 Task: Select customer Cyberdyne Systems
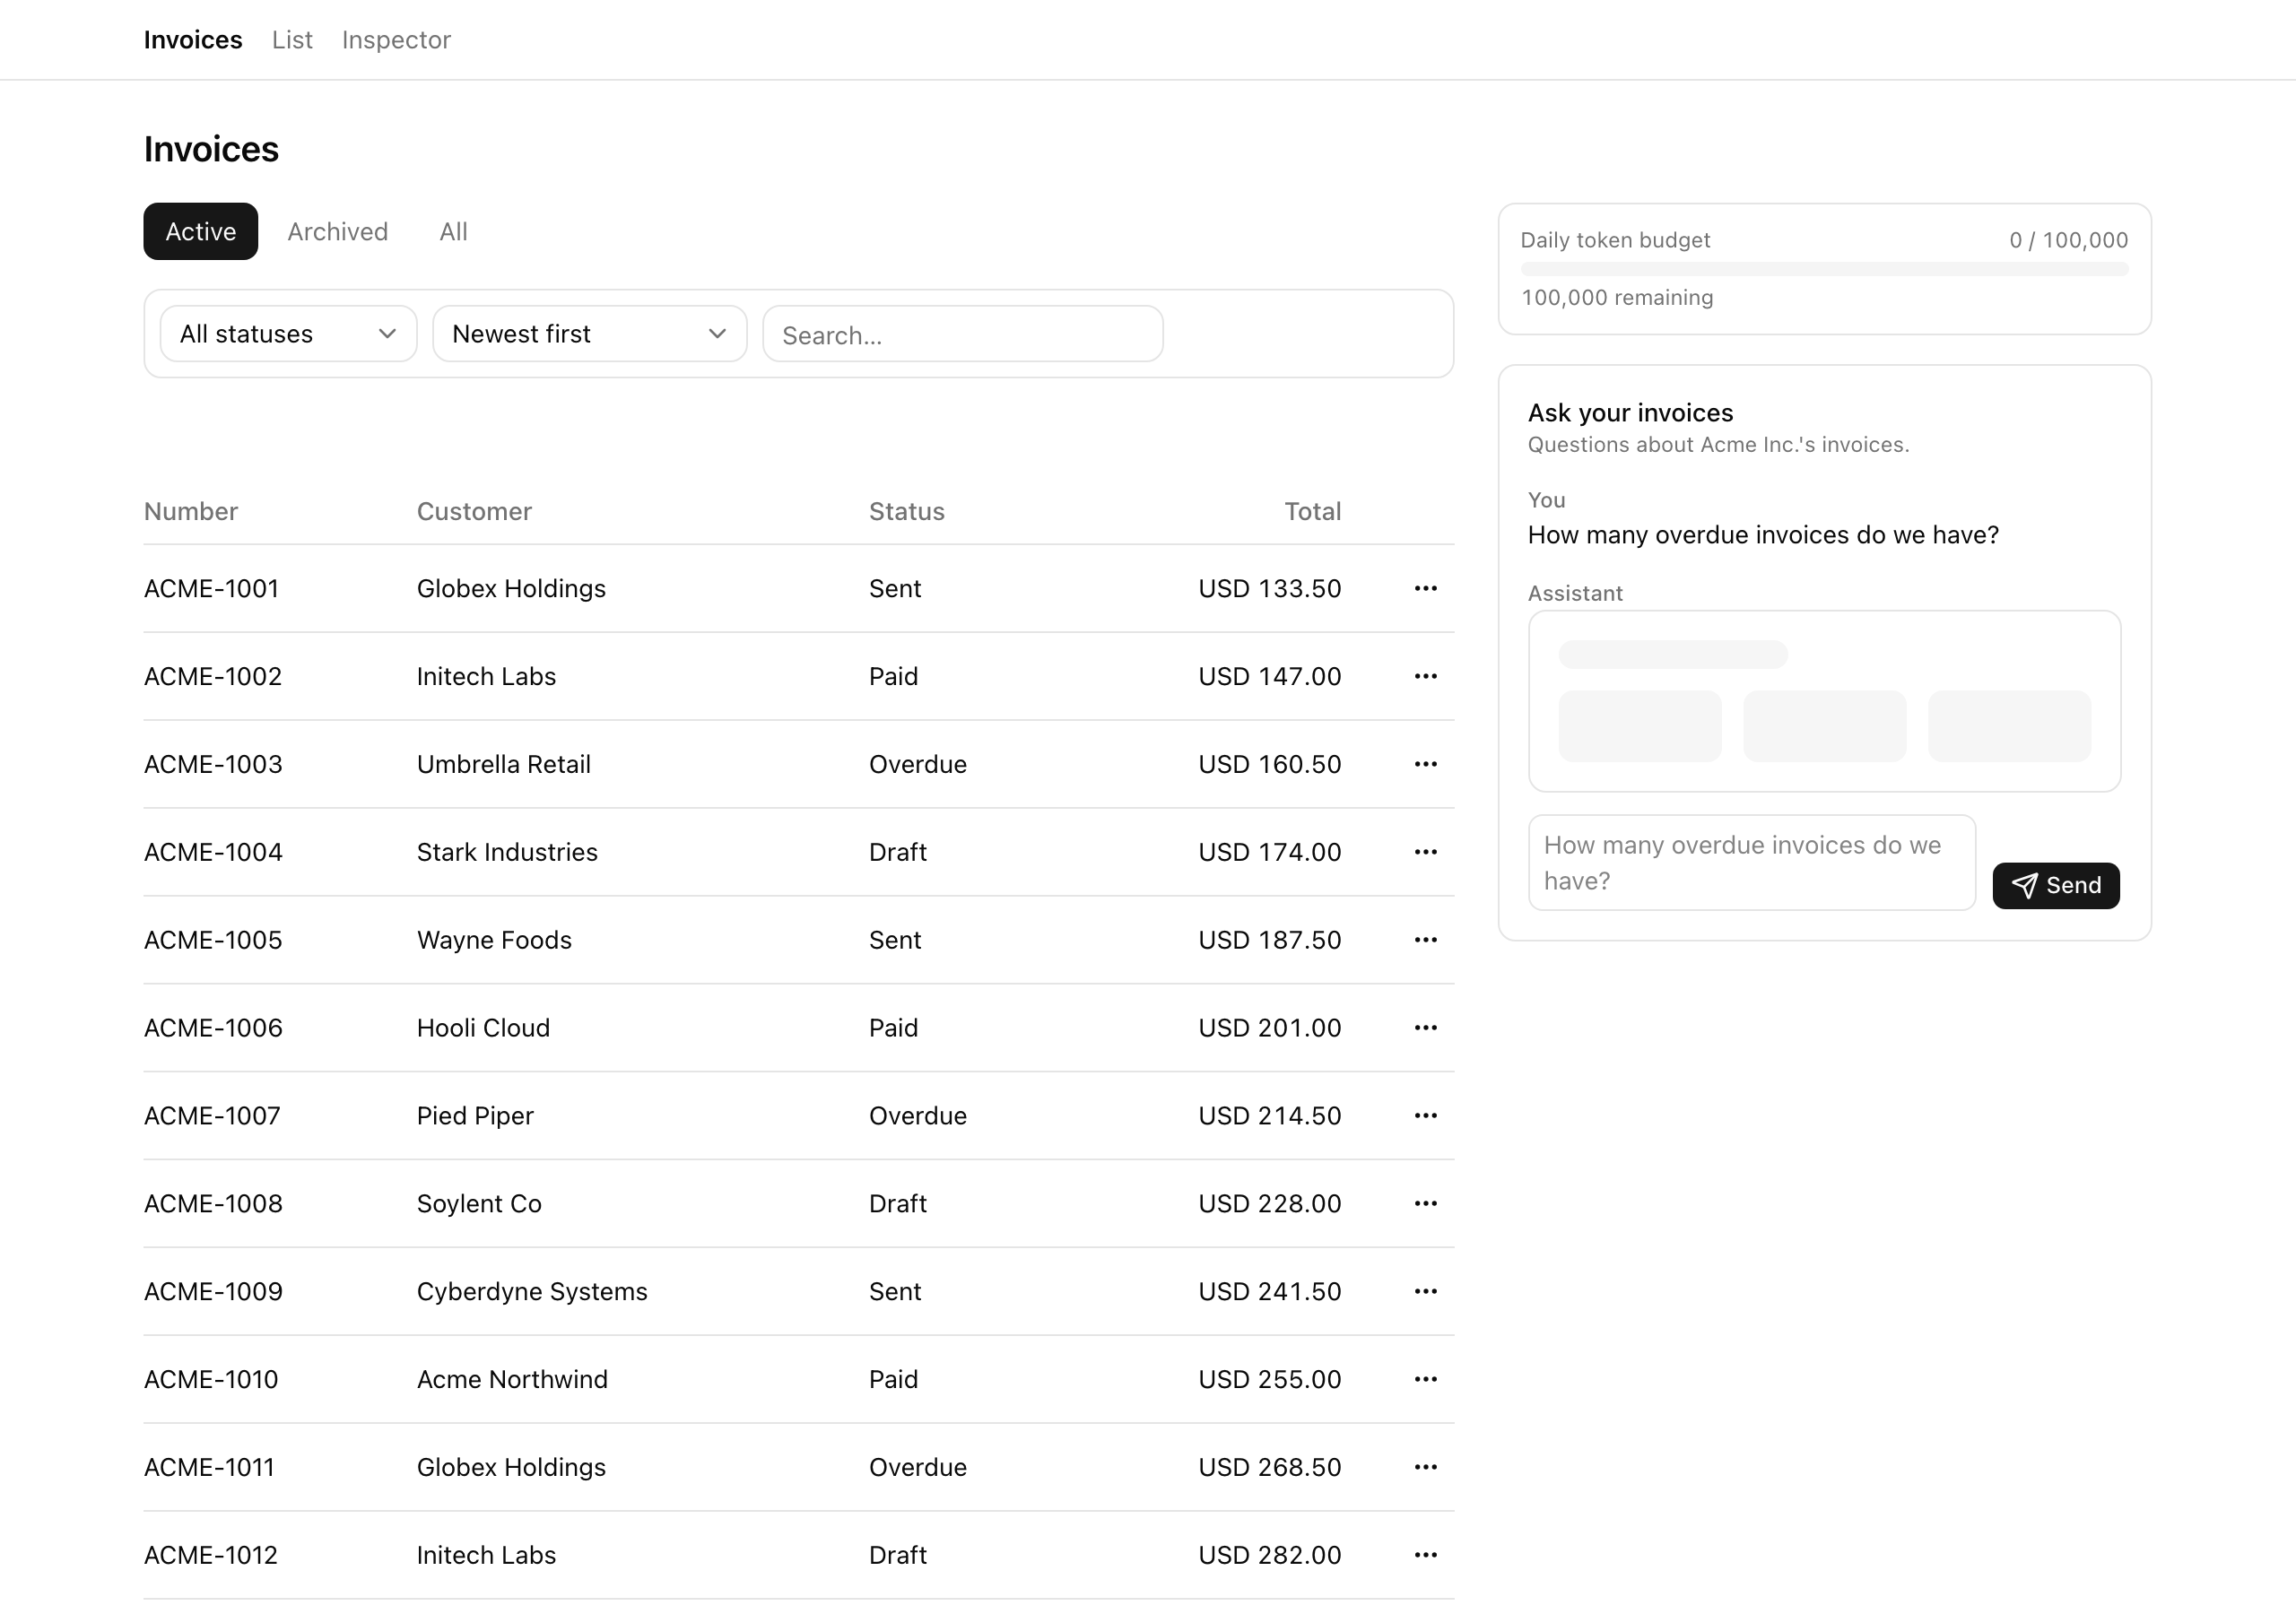point(532,1292)
